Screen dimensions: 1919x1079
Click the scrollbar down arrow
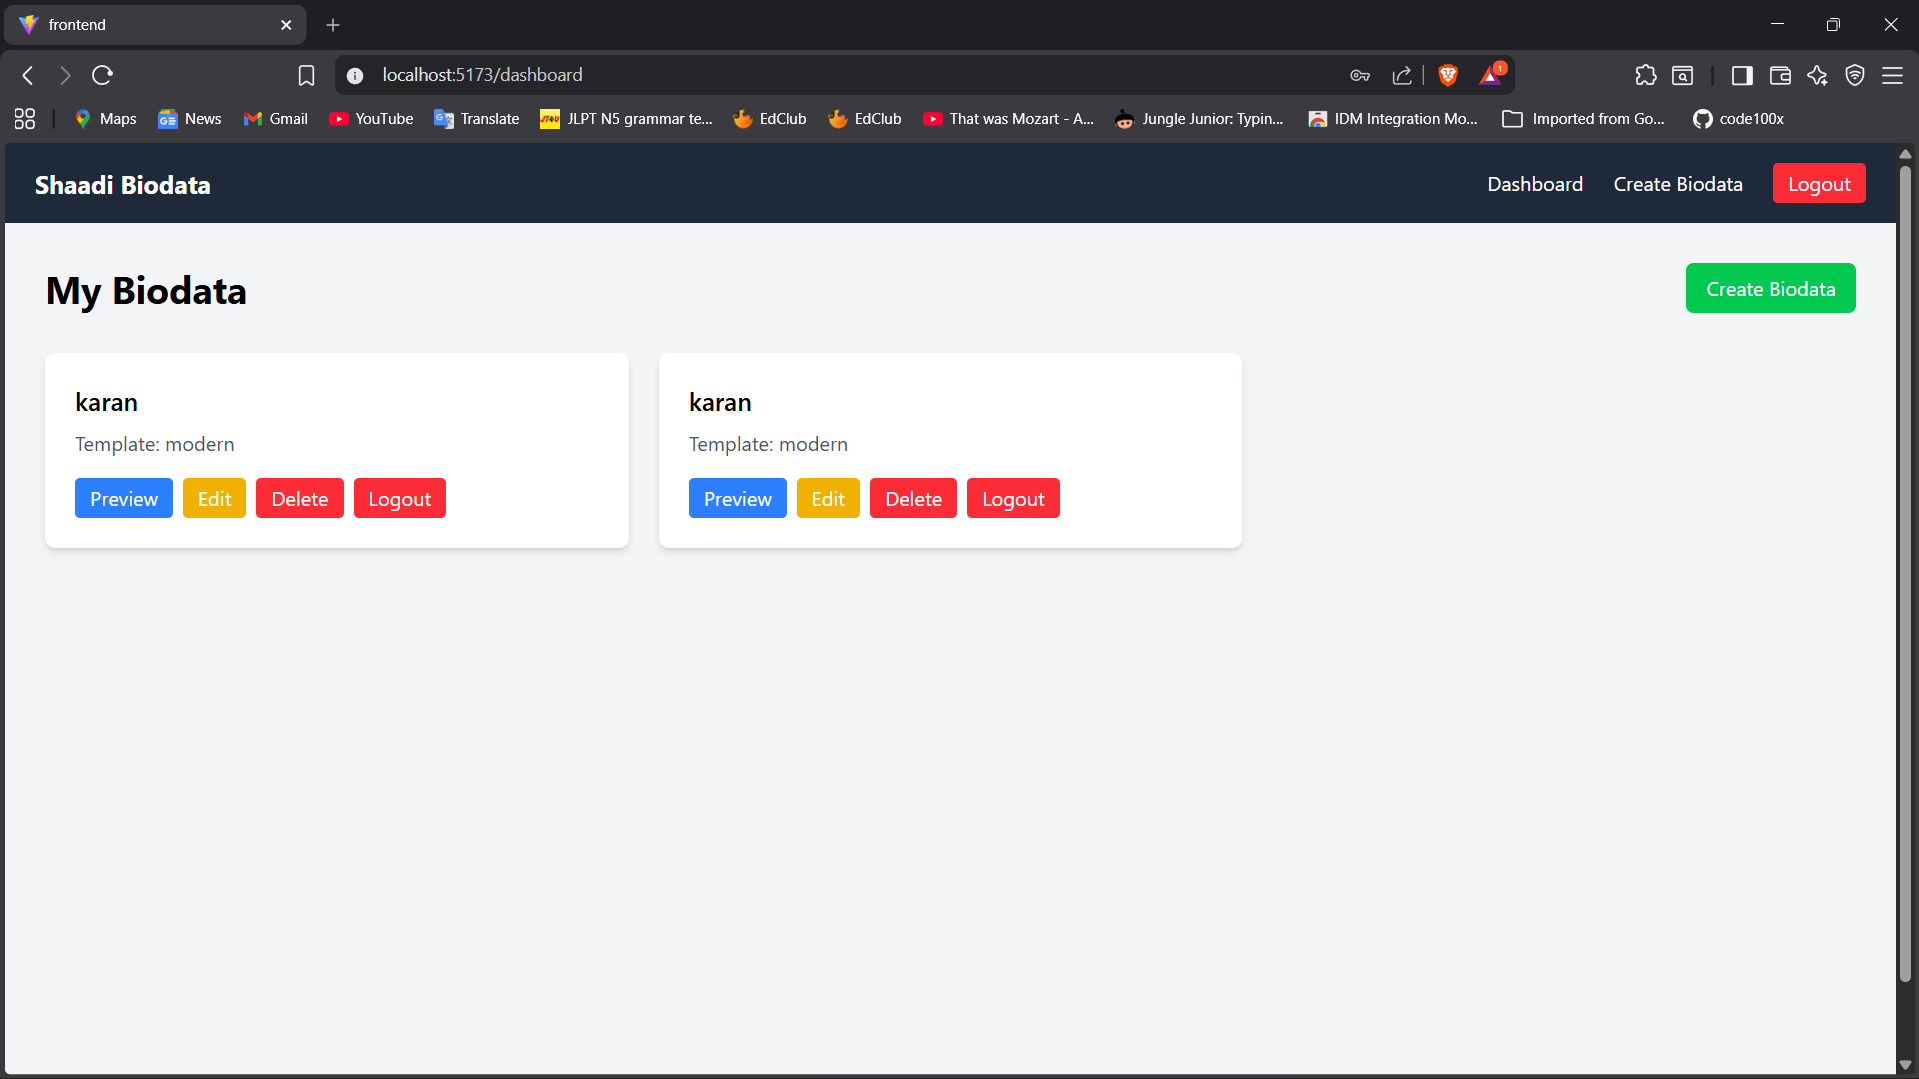click(x=1905, y=1066)
